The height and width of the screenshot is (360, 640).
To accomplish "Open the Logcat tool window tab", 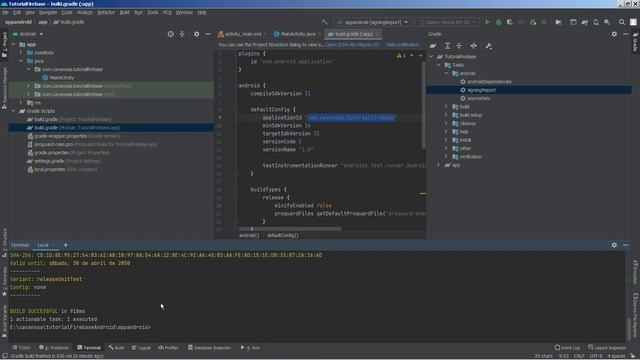I will 141,348.
